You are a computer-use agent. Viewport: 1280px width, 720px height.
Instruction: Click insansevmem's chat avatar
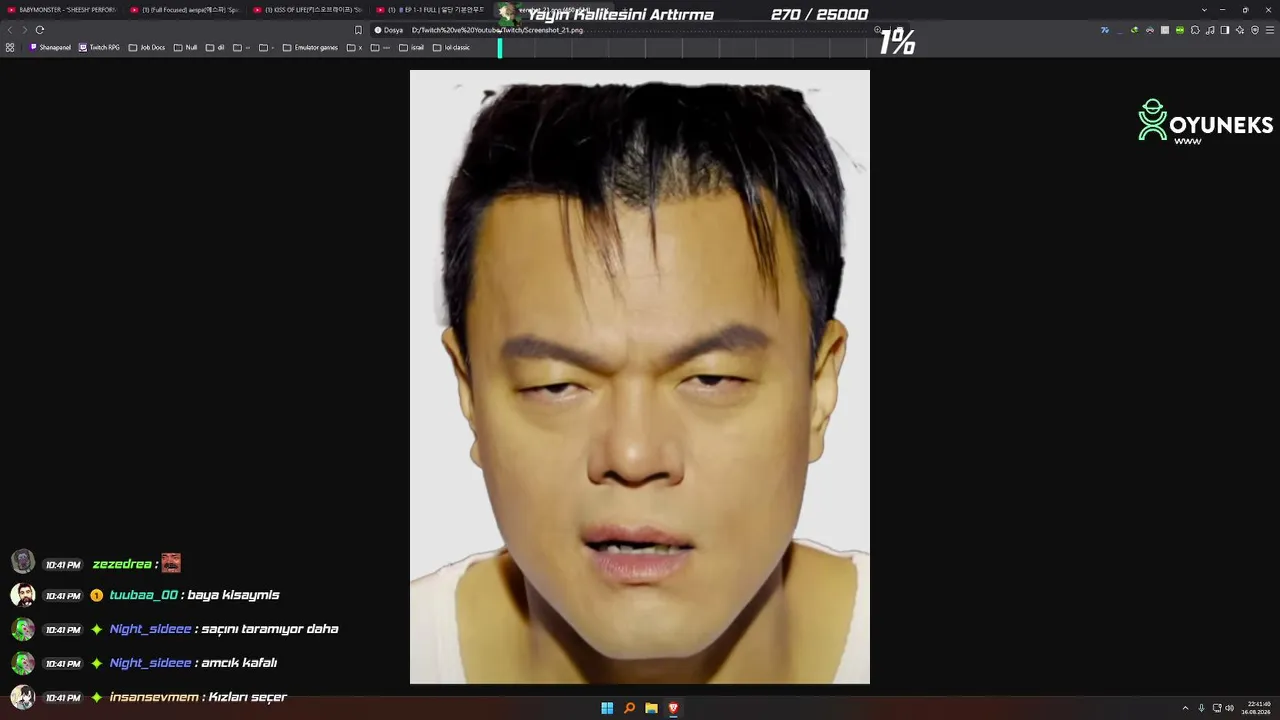tap(23, 697)
